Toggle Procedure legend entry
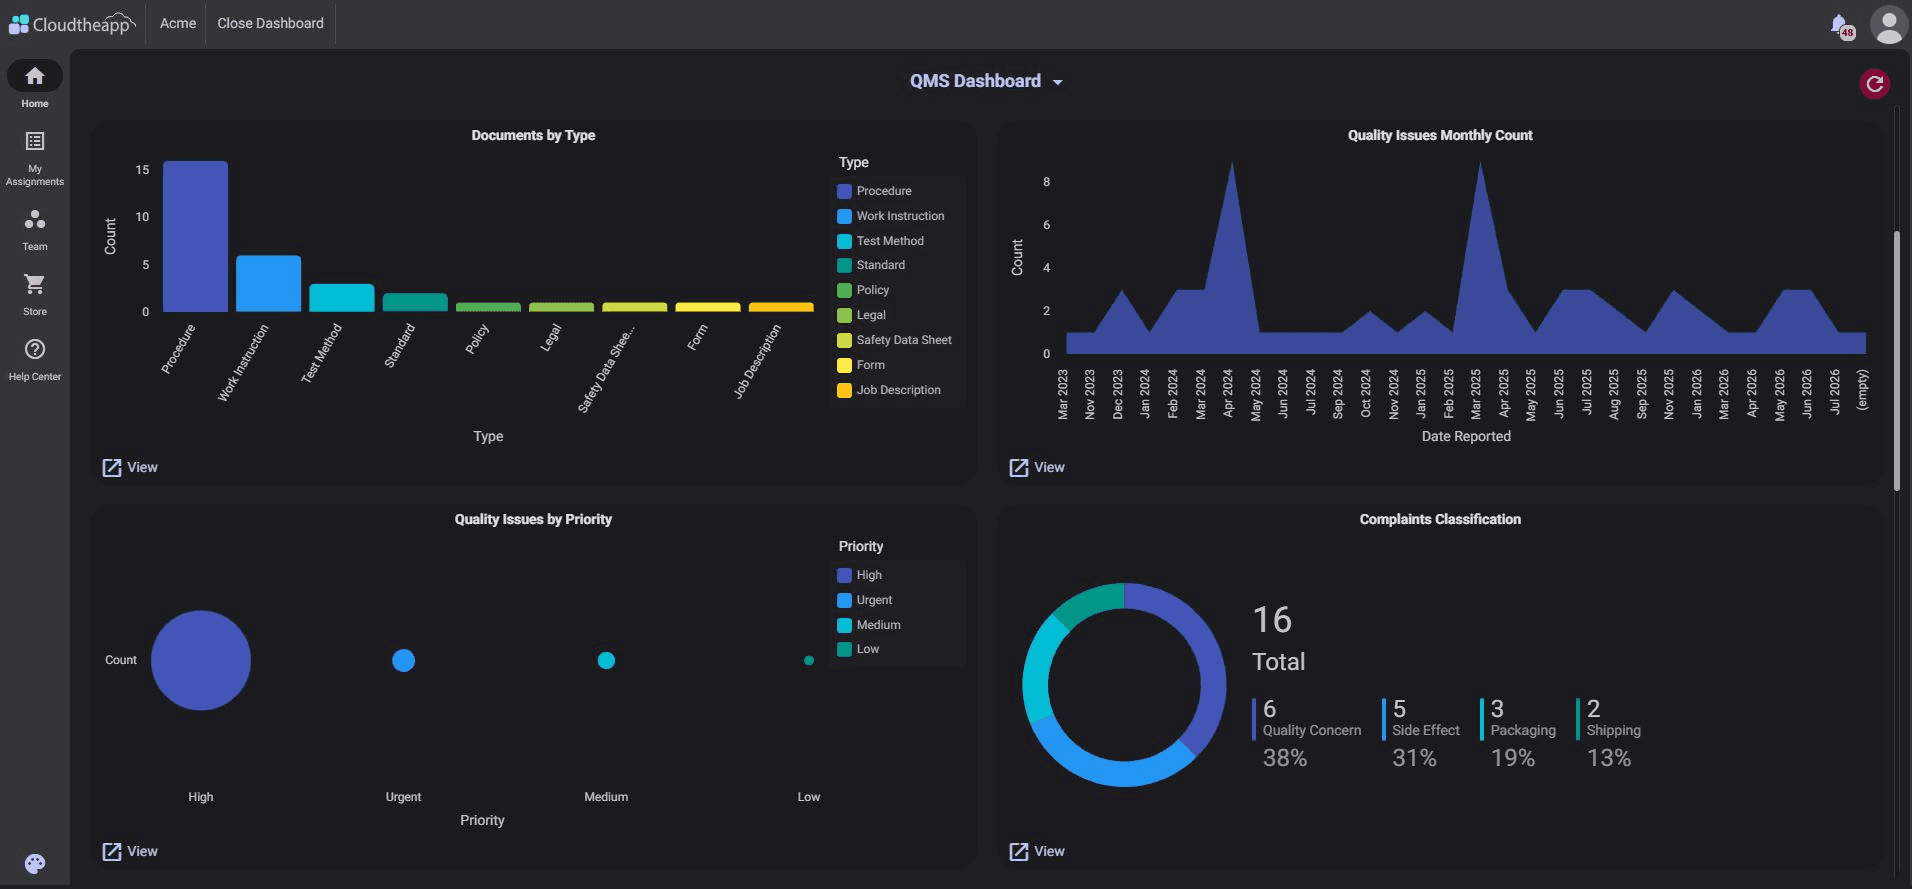 873,191
